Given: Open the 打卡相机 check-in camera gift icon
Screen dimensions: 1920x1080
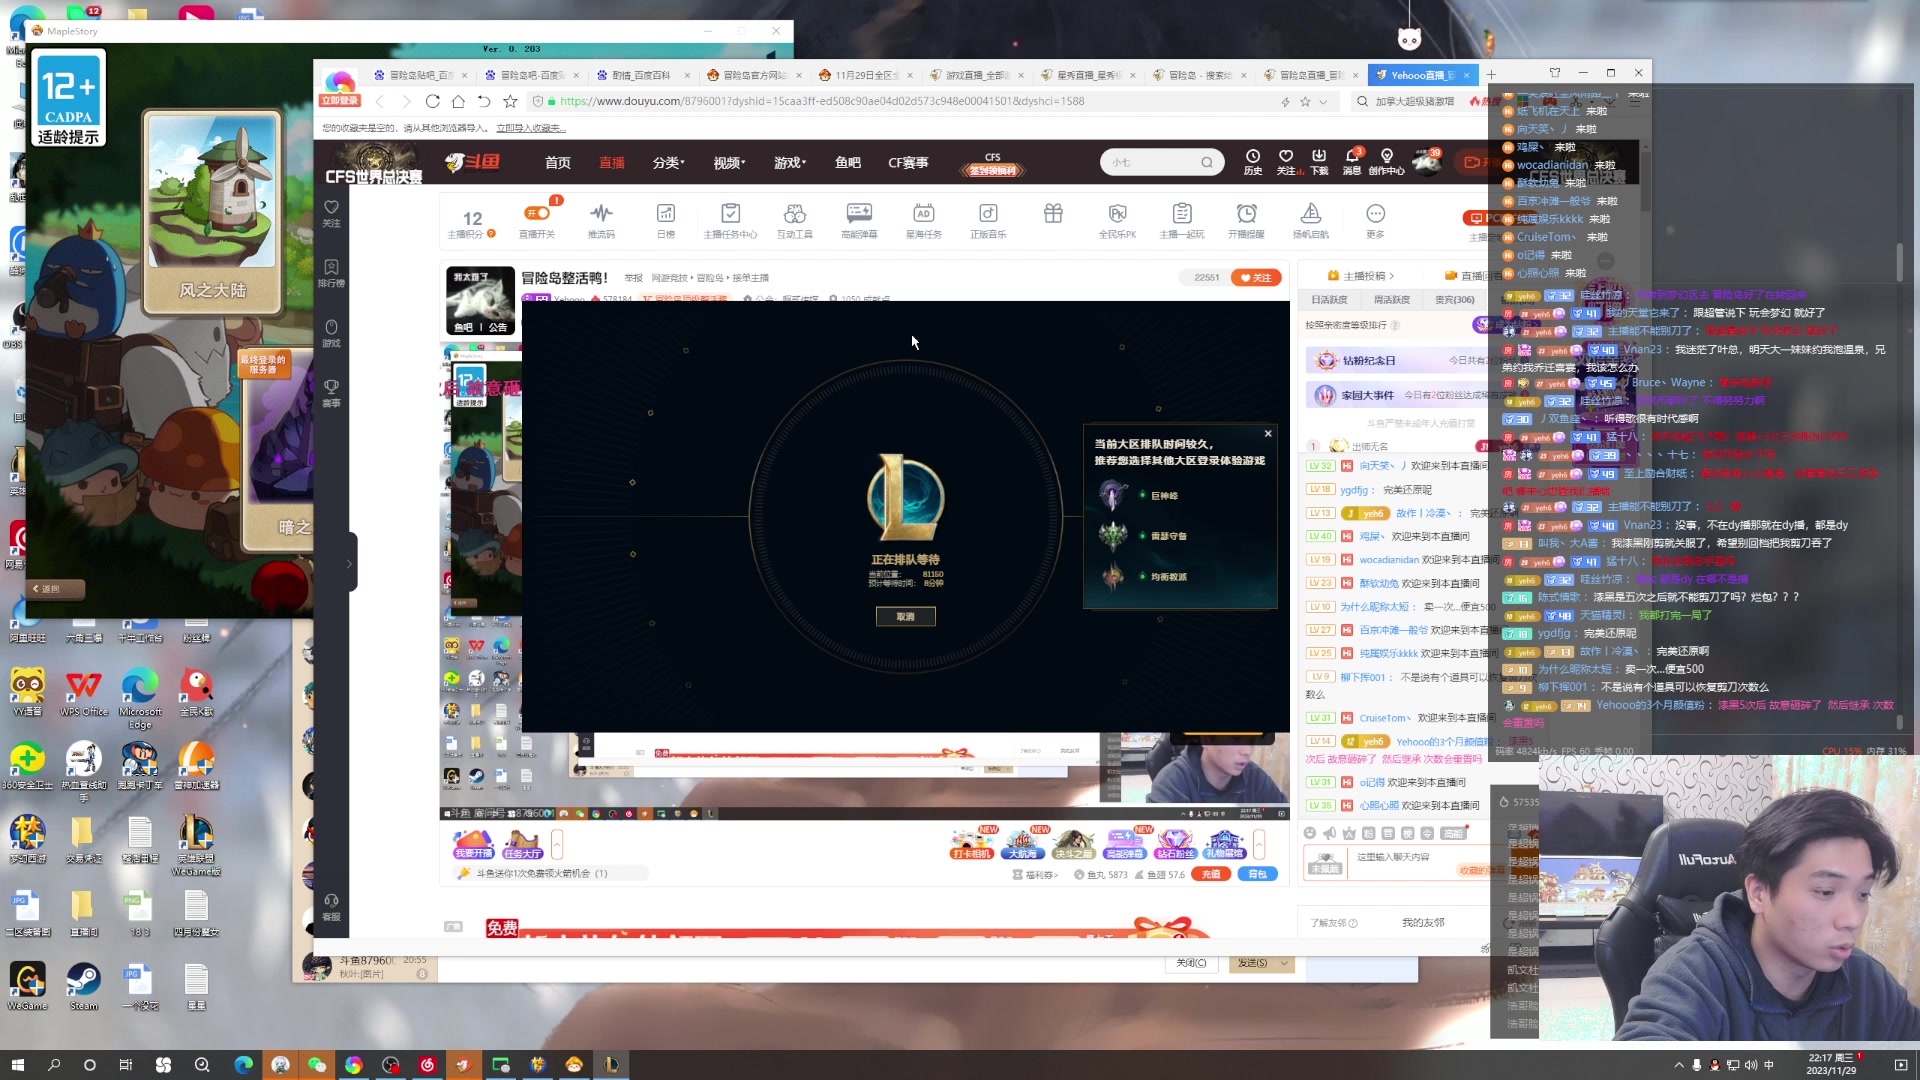Looking at the screenshot, I should (x=972, y=844).
